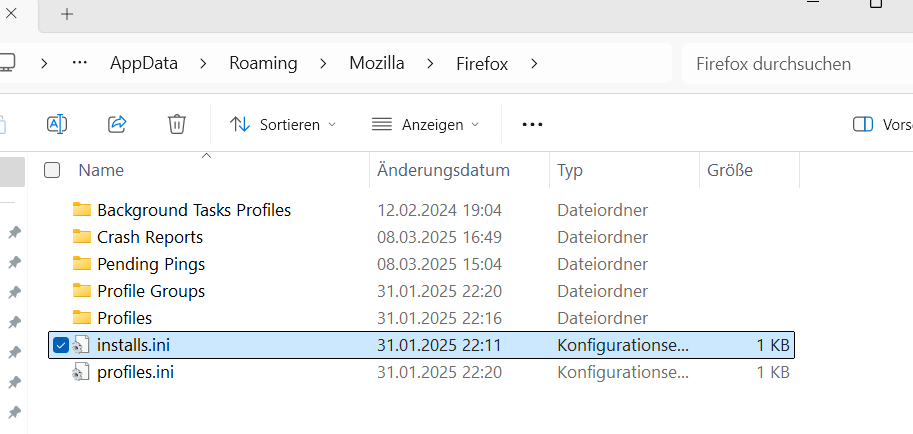913x434 pixels.
Task: Open a new tab with plus button
Action: (x=67, y=14)
